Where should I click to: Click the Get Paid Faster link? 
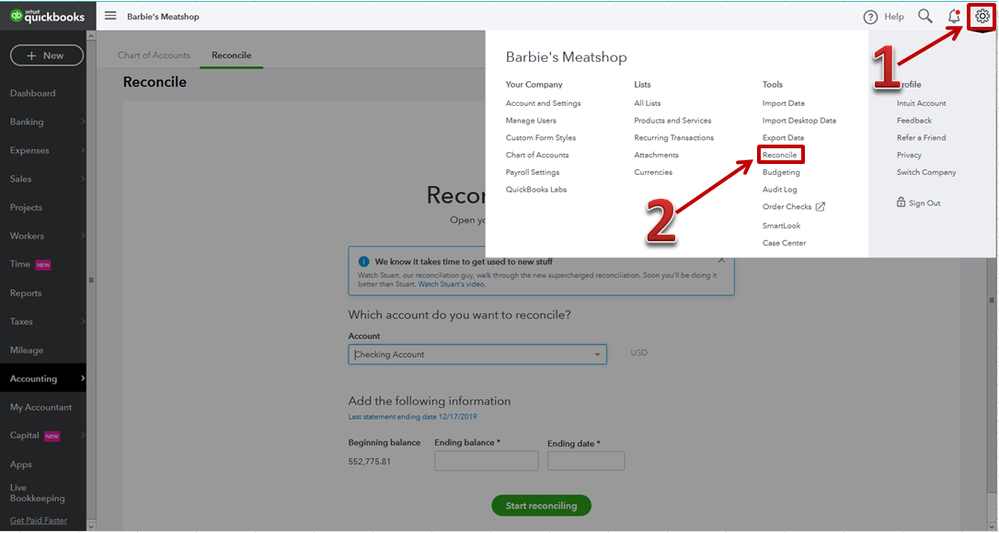[x=38, y=520]
